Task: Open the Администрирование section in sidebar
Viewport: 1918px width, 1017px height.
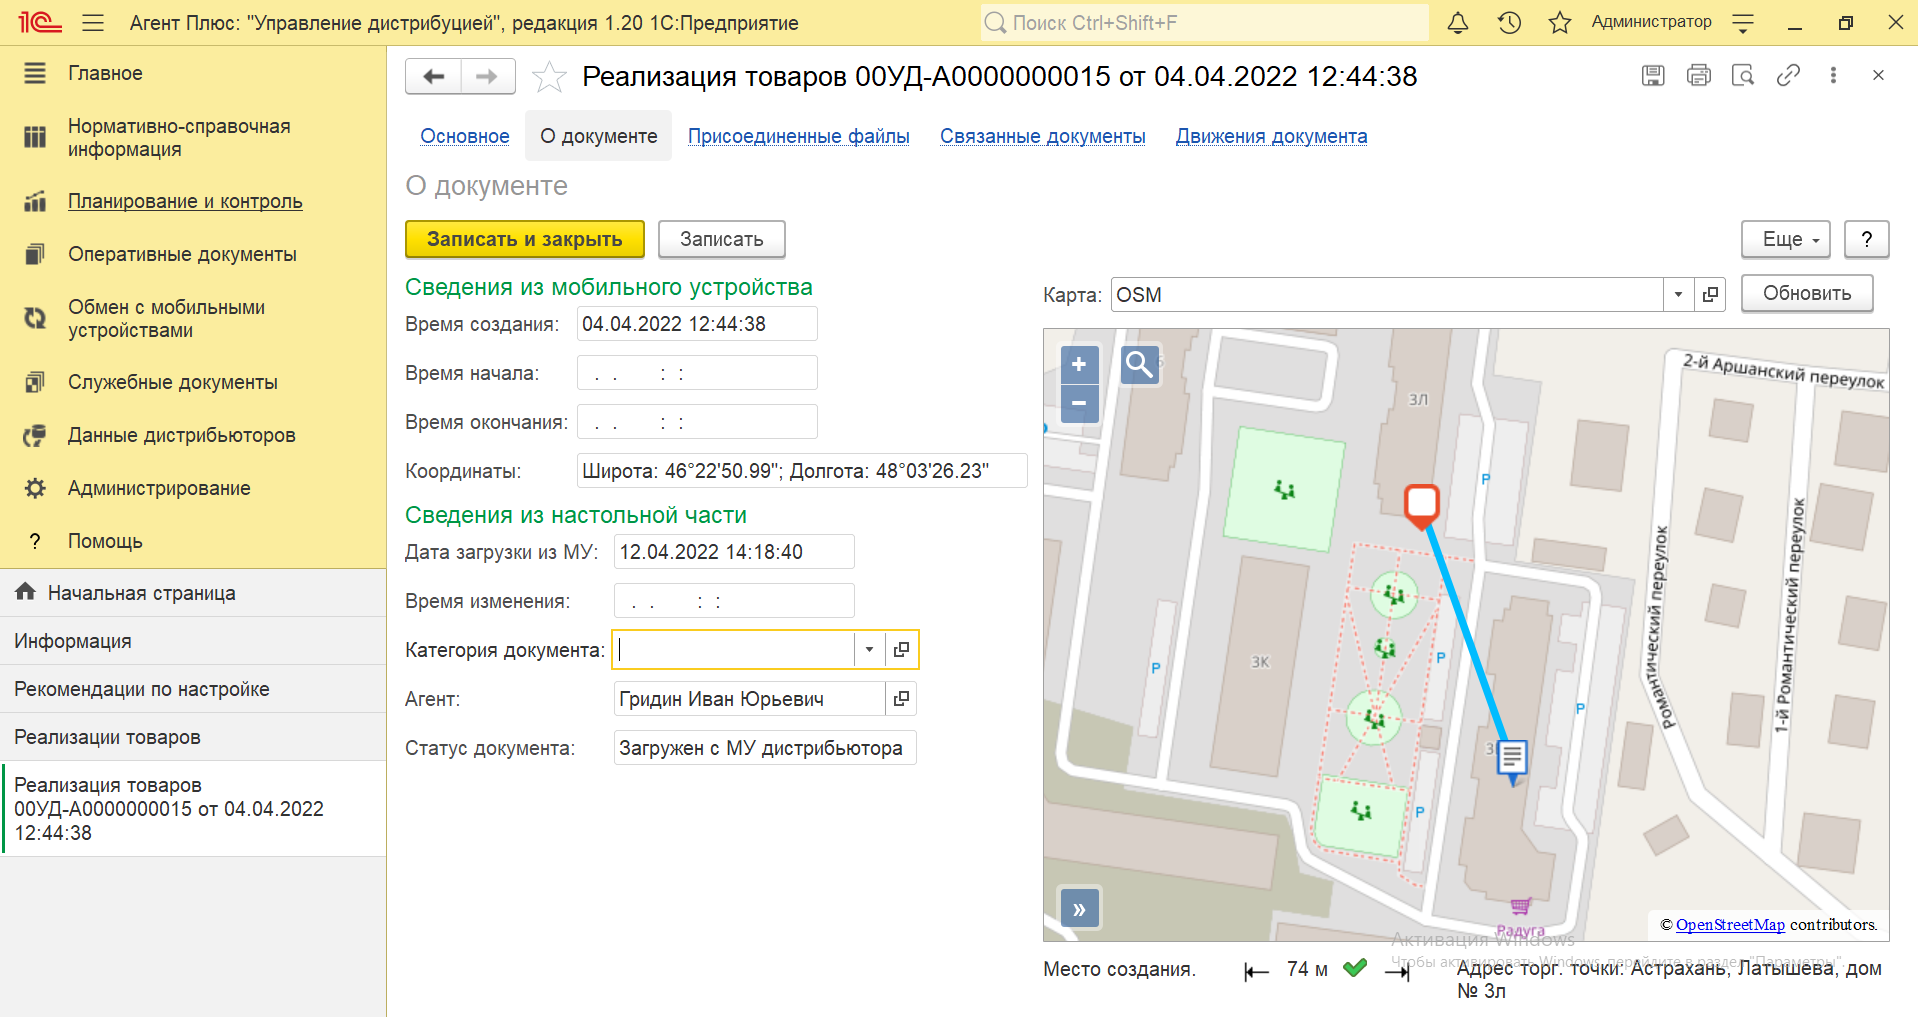Action: click(x=159, y=488)
